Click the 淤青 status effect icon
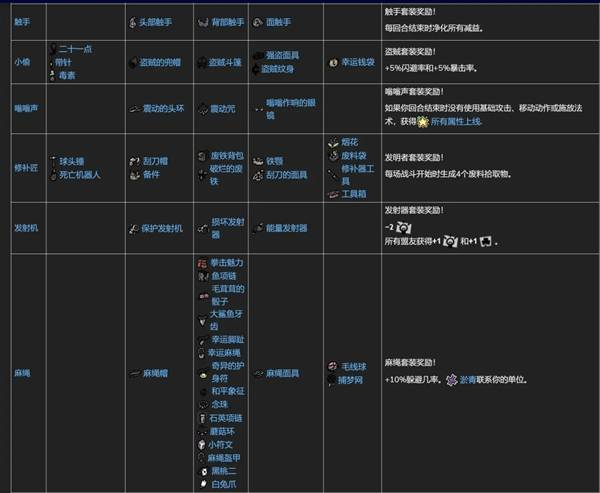This screenshot has height=493, width=600. [x=453, y=380]
